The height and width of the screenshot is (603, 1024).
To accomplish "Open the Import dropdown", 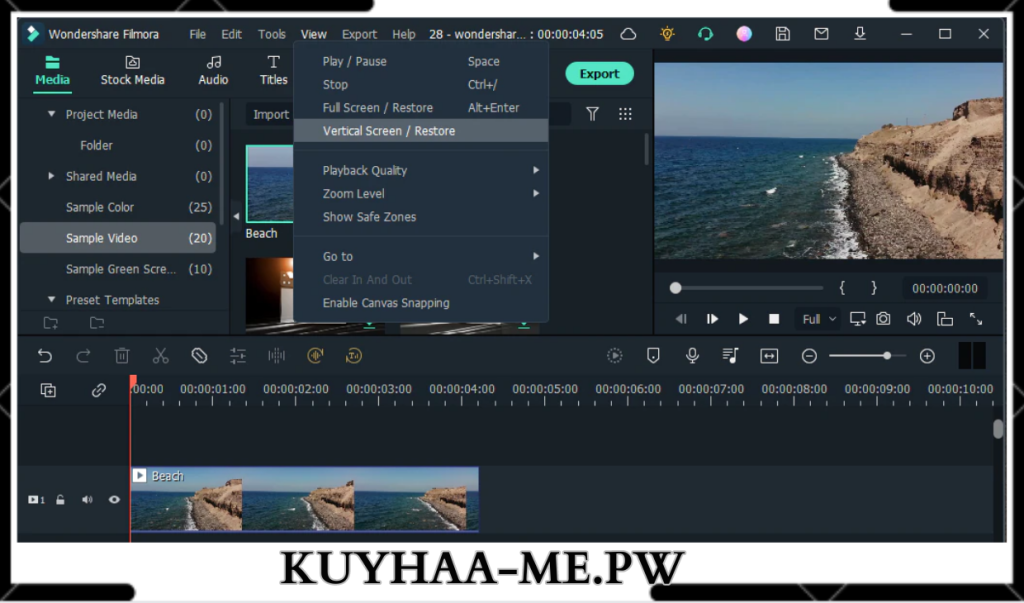I will (270, 114).
